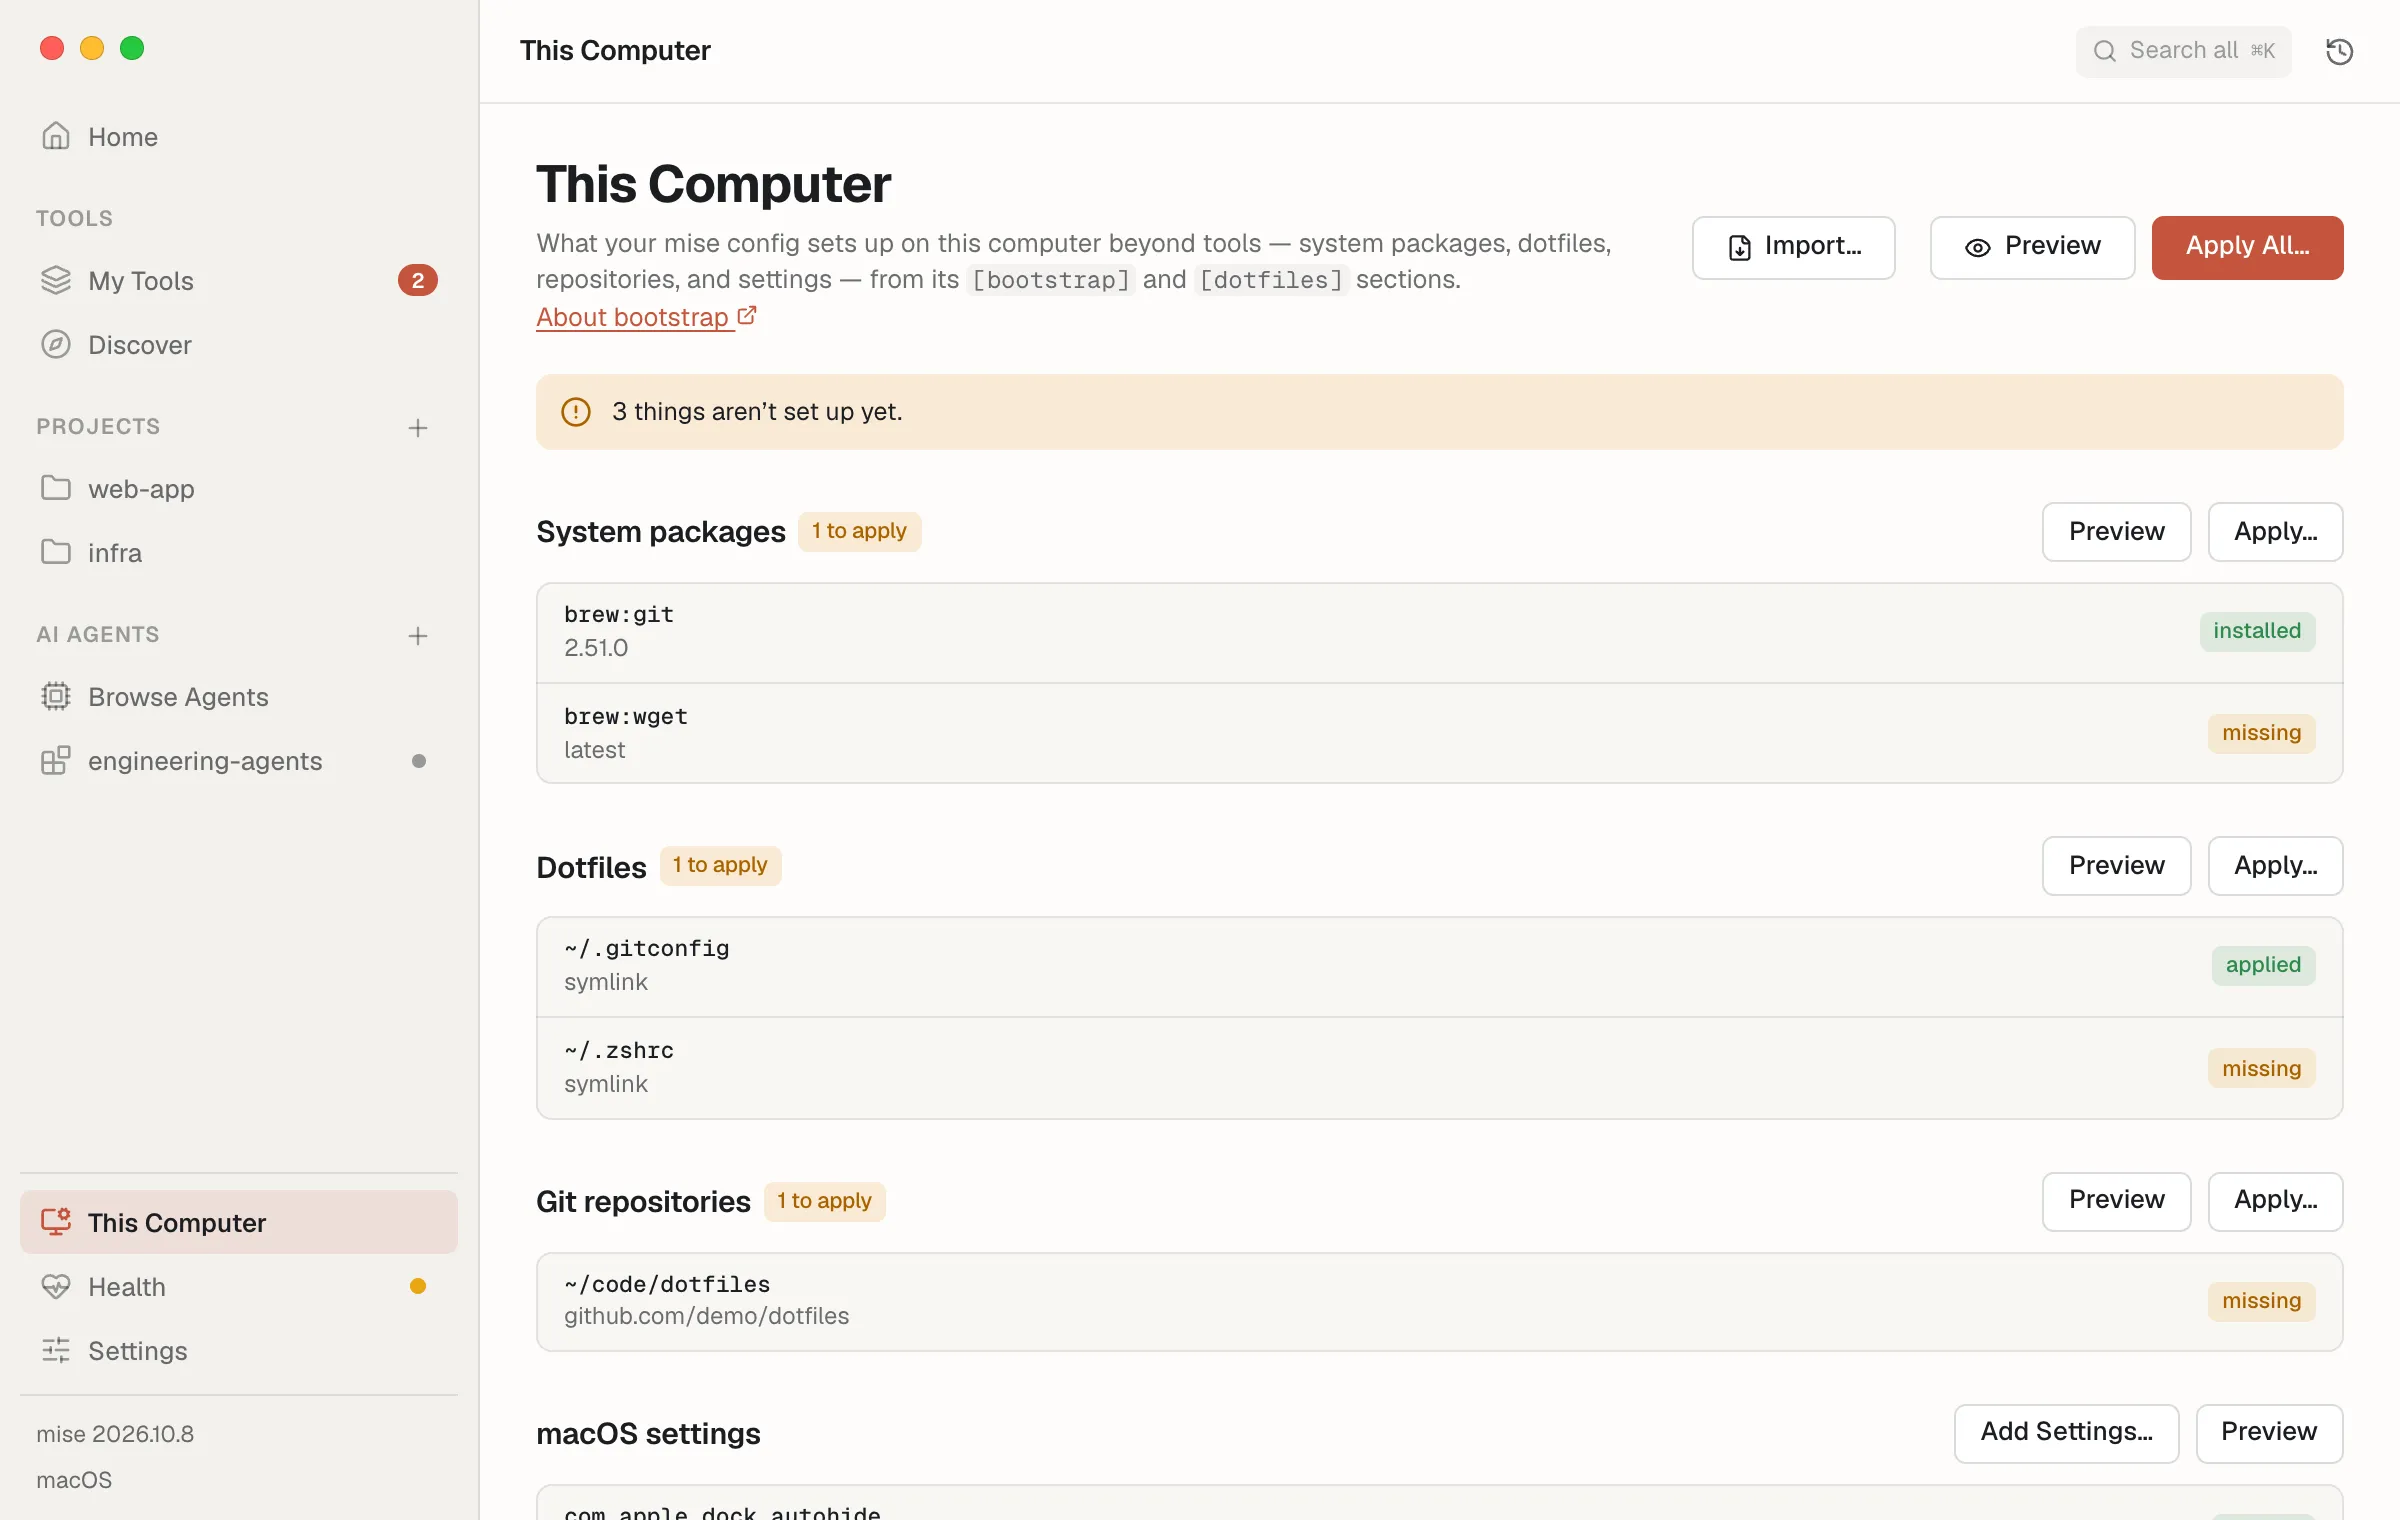Screen dimensions: 2400x1520
Task: Apply the System packages section
Action: (x=2275, y=532)
